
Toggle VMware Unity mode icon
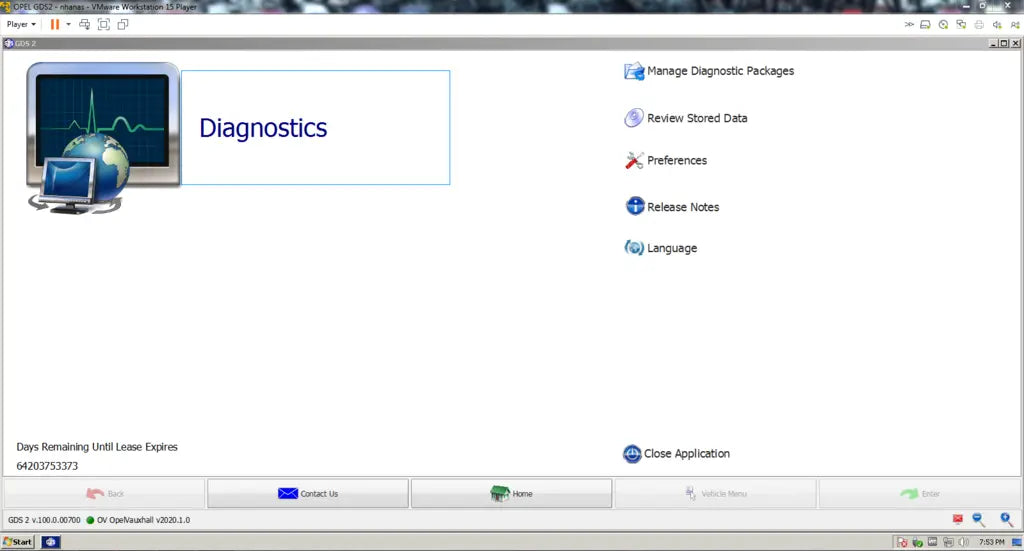pyautogui.click(x=123, y=24)
